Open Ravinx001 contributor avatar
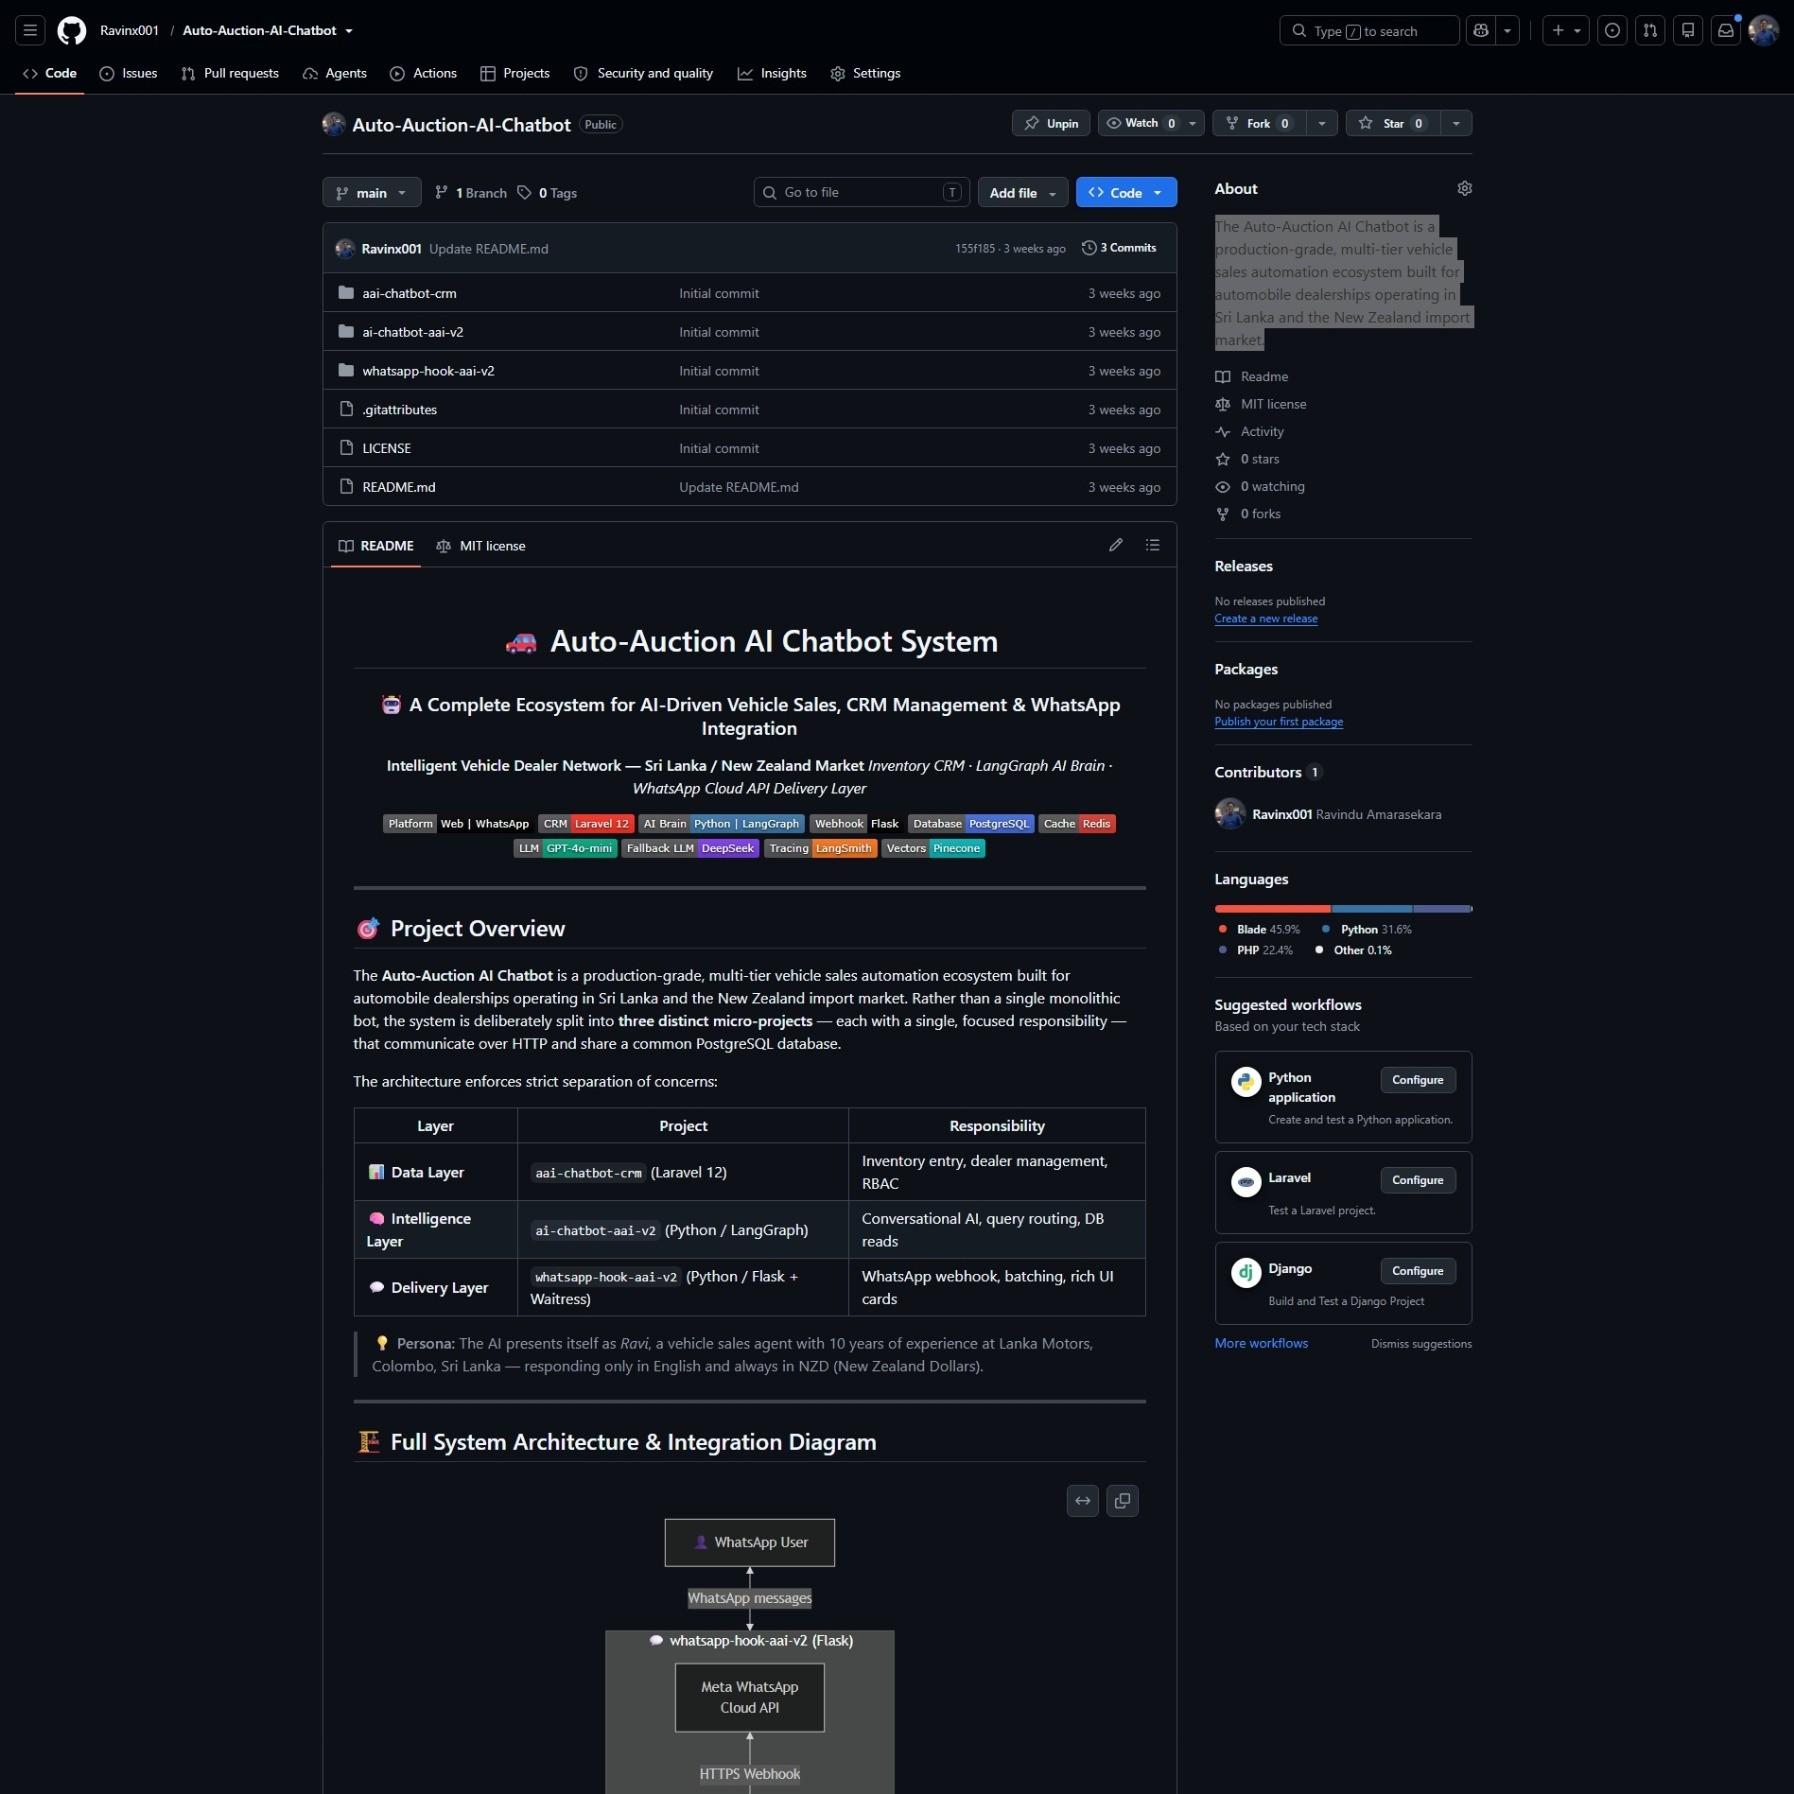1794x1794 pixels. tap(1230, 813)
